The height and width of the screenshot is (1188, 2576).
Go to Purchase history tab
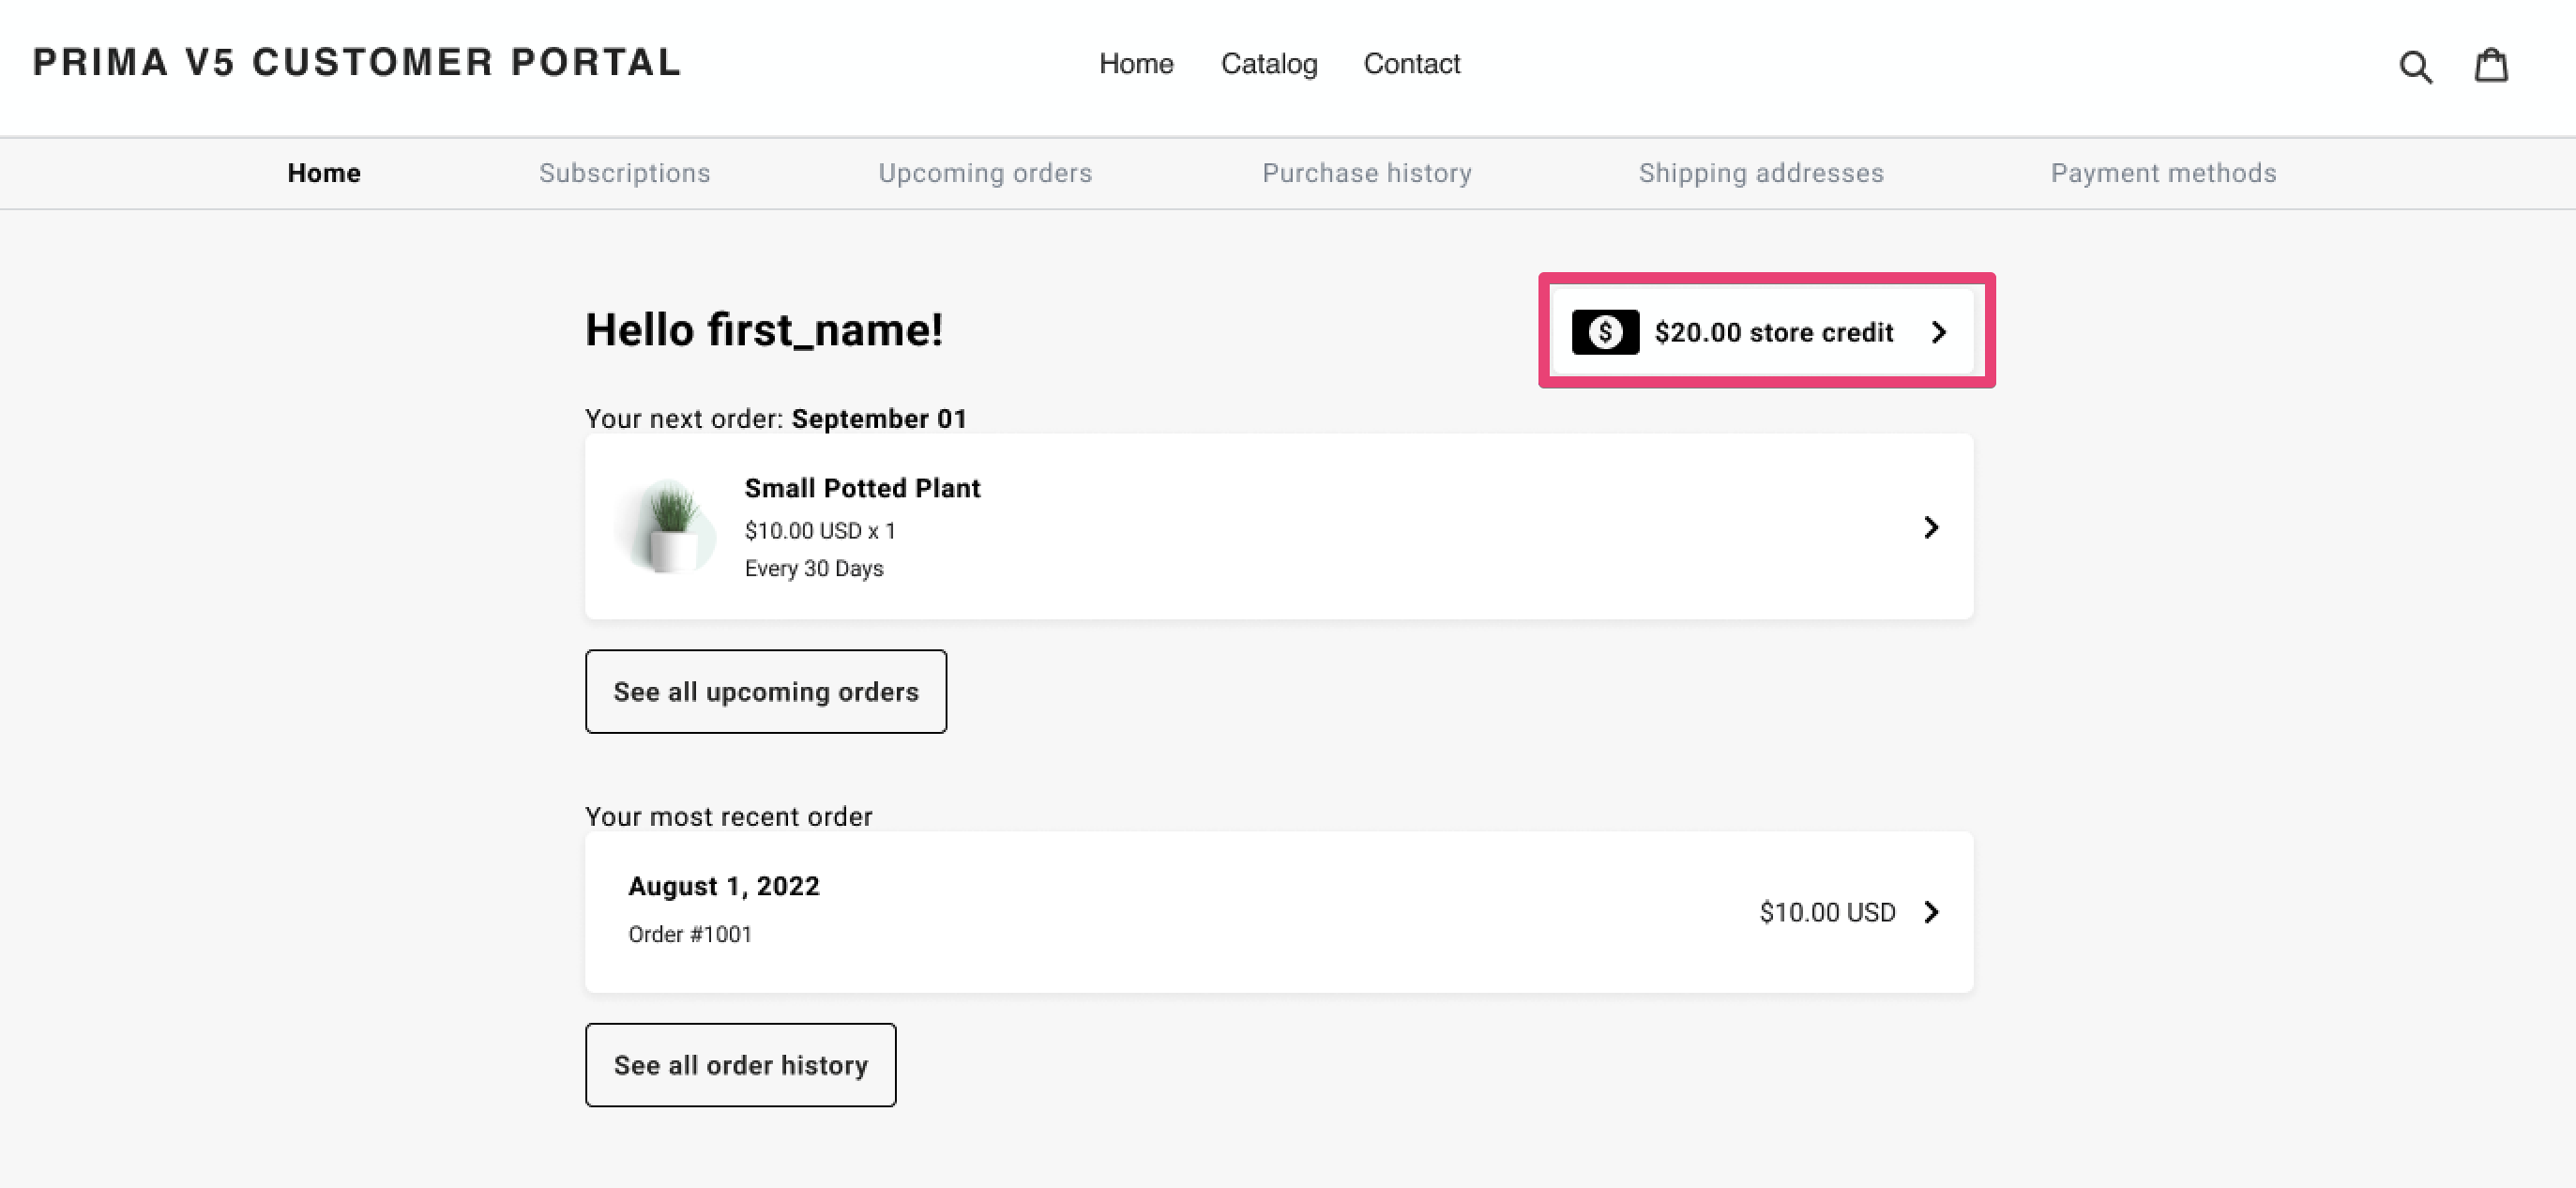tap(1366, 173)
